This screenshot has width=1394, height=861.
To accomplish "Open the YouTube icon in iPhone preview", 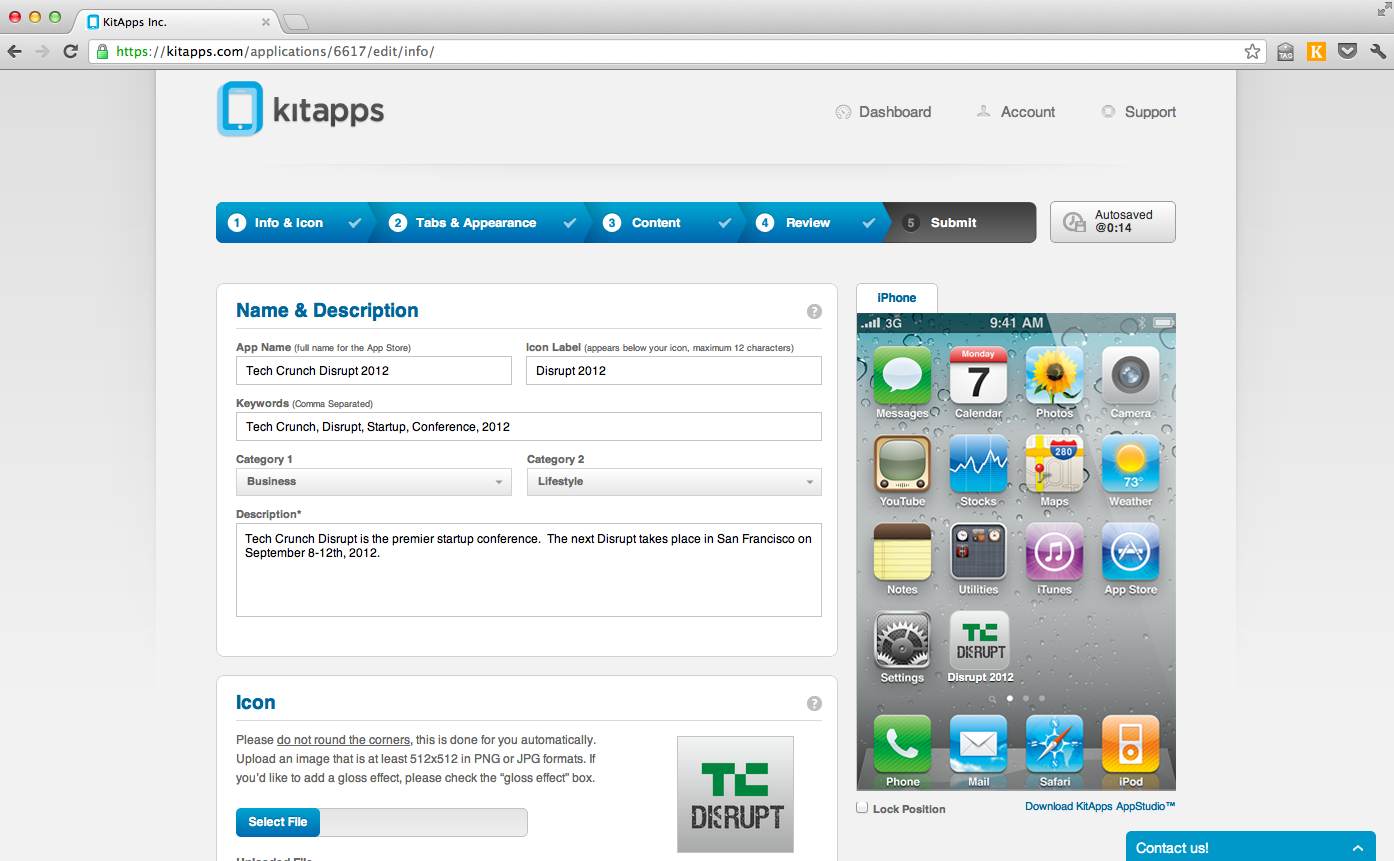I will coord(902,464).
